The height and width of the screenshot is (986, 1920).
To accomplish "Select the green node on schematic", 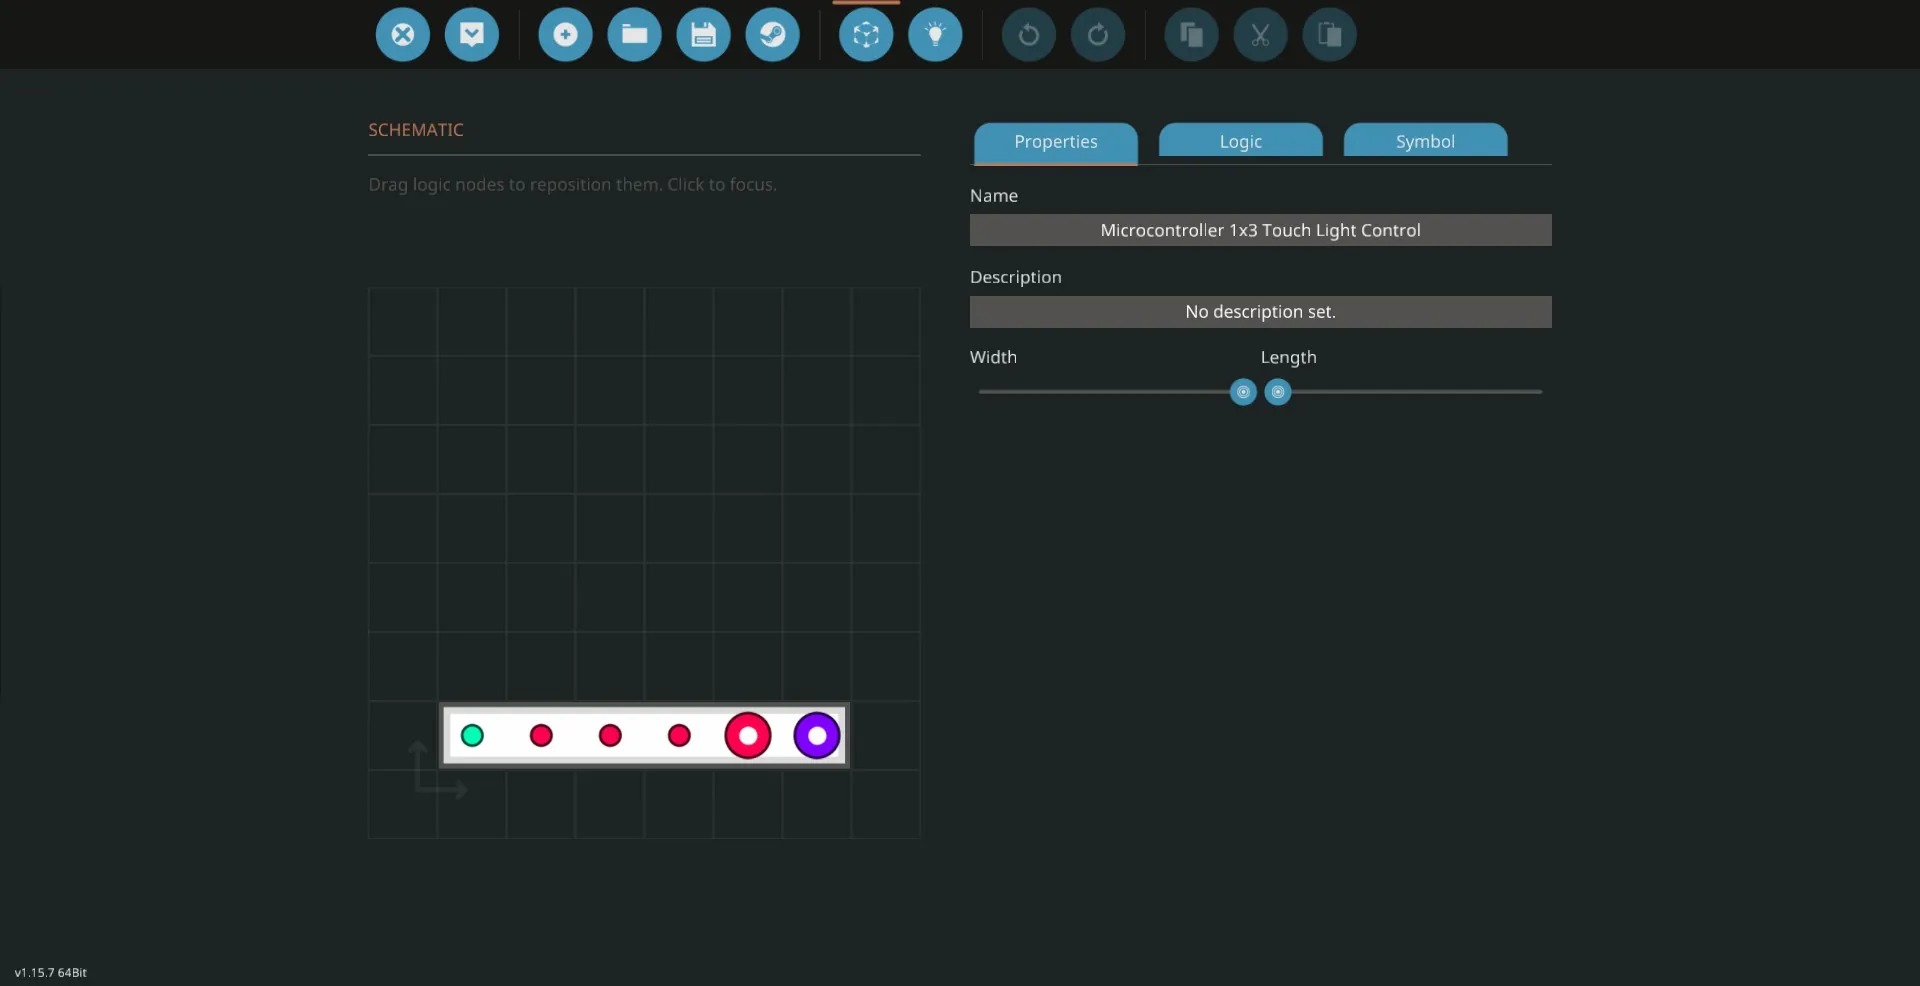I will tap(472, 736).
